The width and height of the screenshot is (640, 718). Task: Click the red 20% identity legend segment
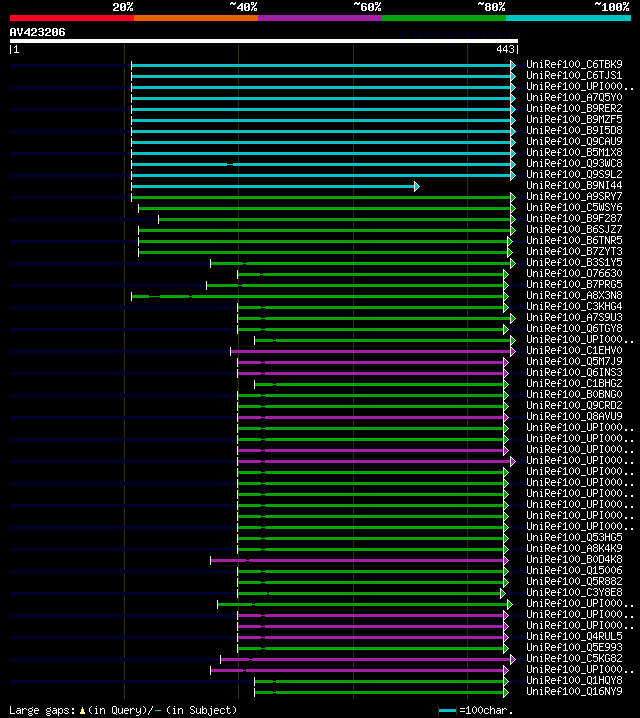click(x=72, y=18)
